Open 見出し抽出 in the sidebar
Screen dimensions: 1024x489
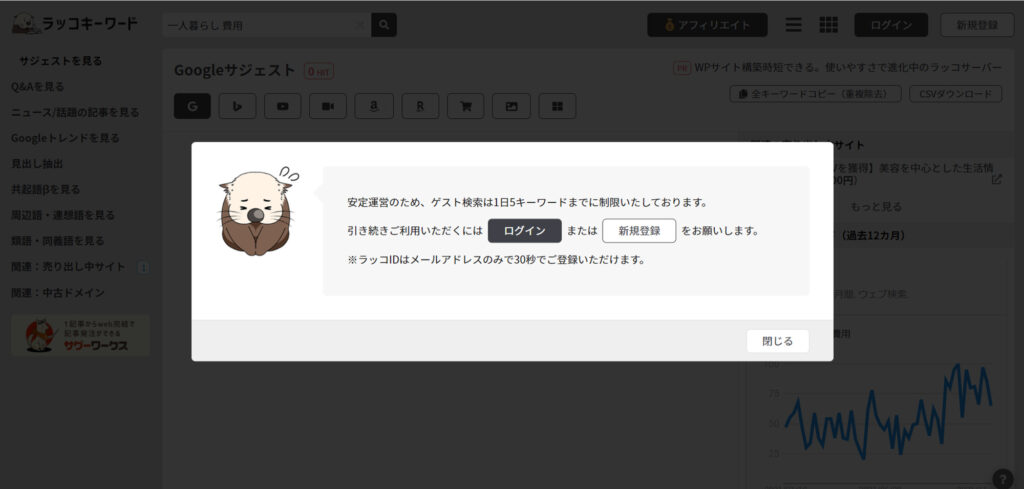coord(37,164)
